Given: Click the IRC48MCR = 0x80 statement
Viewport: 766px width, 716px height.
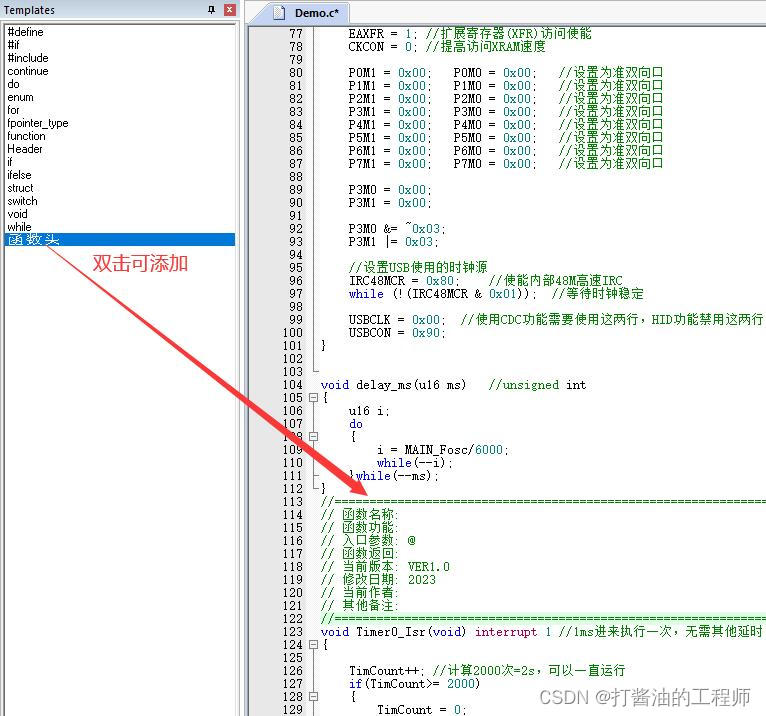Looking at the screenshot, I should (404, 281).
